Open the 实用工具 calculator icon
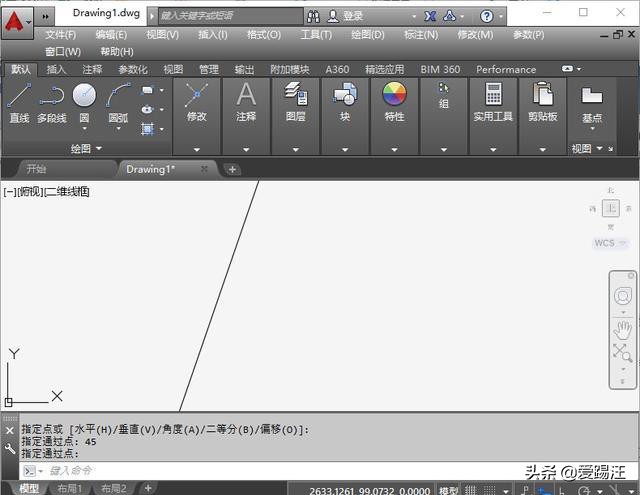This screenshot has height=495, width=640. [x=493, y=100]
